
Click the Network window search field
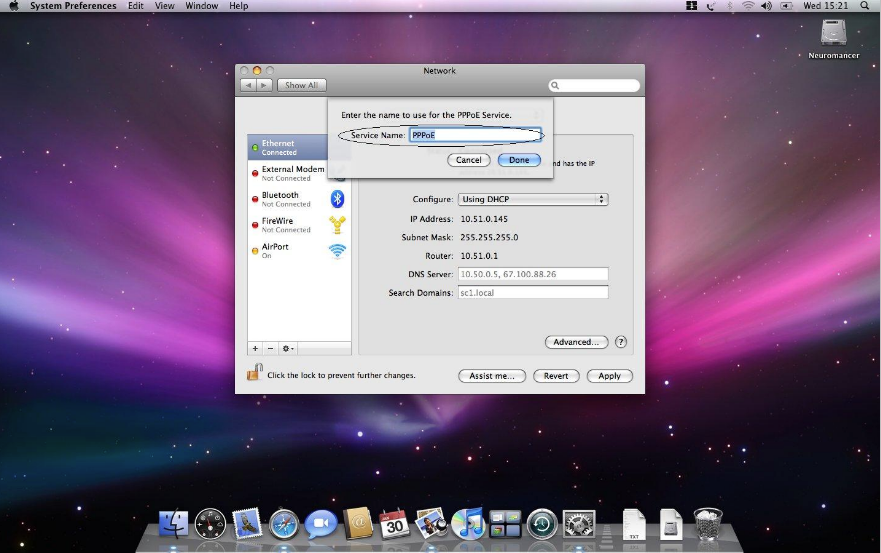click(594, 85)
